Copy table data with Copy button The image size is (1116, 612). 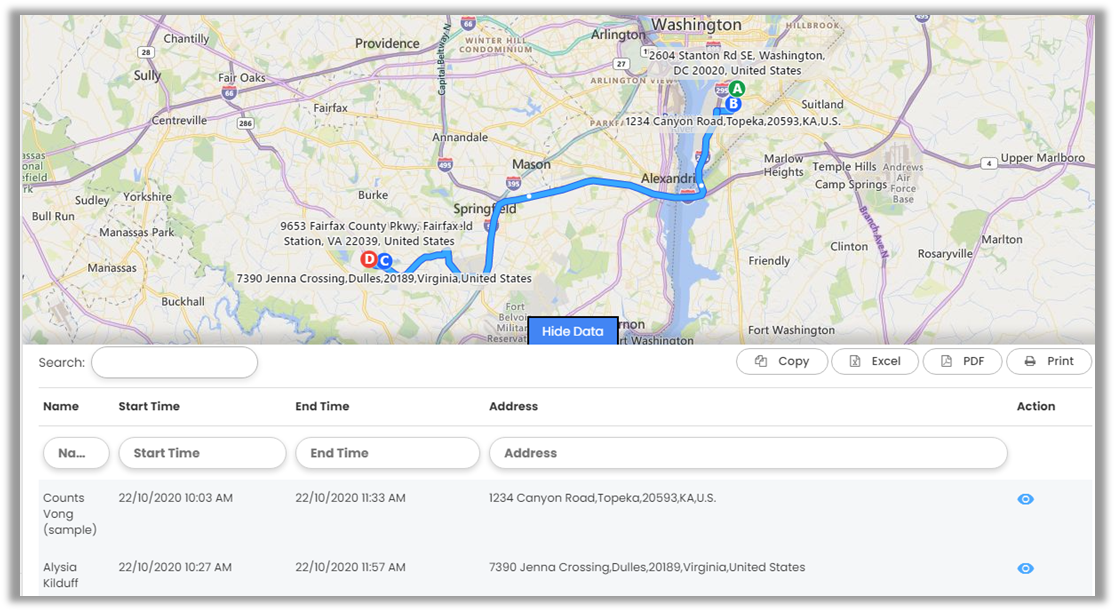[781, 361]
